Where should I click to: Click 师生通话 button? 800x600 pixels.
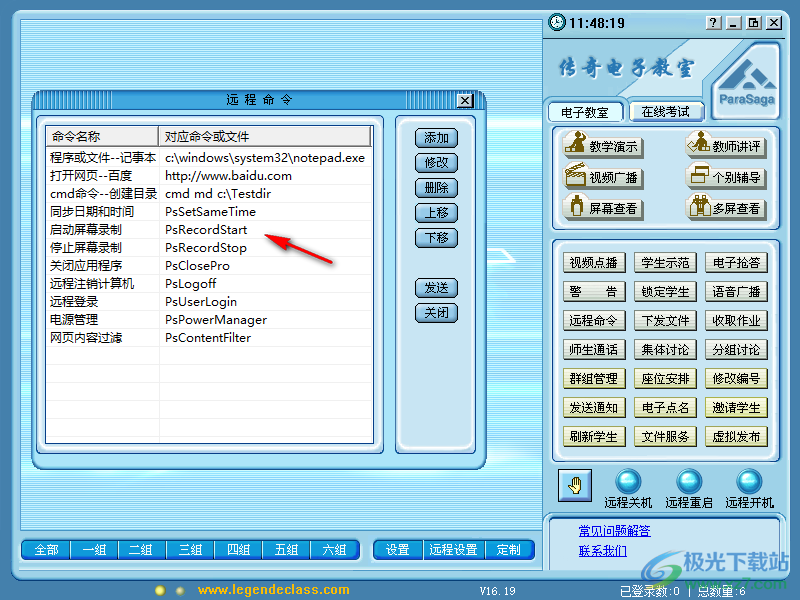tap(594, 350)
